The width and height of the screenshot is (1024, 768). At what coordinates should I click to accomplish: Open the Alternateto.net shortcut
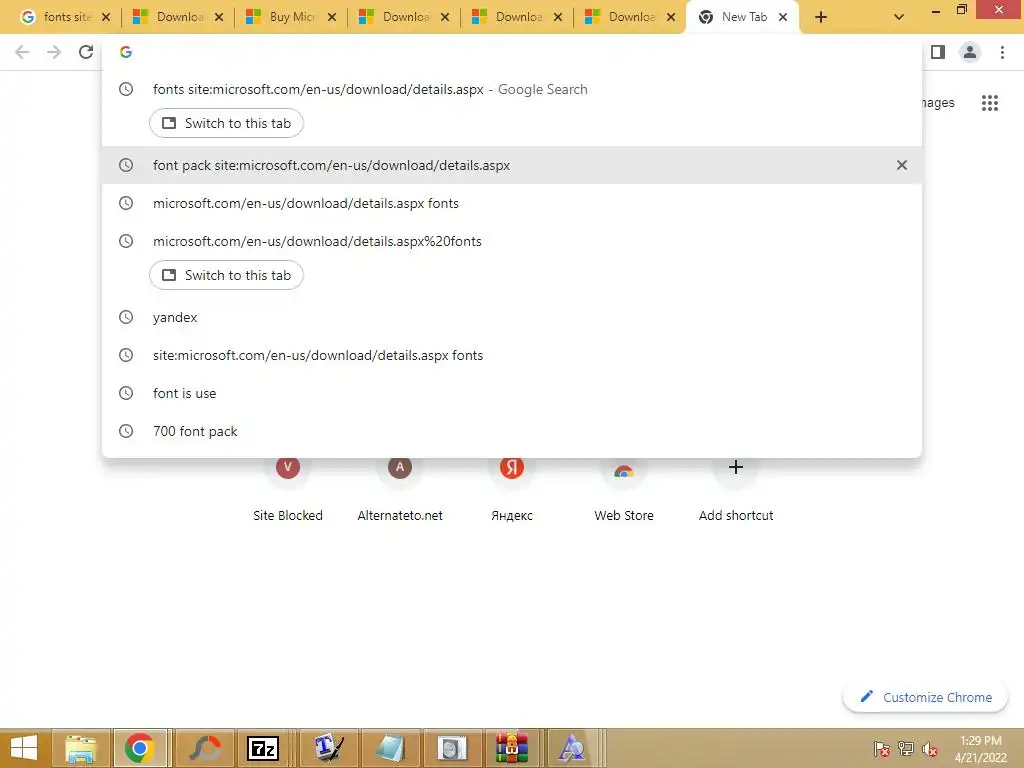tap(400, 490)
